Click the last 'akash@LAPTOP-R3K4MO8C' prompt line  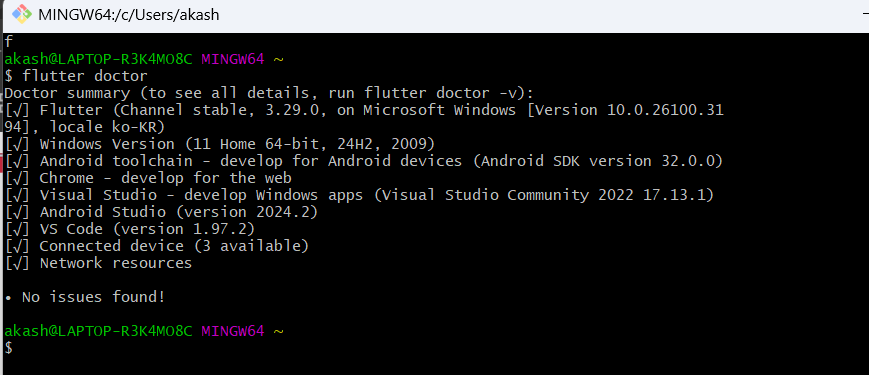point(144,331)
